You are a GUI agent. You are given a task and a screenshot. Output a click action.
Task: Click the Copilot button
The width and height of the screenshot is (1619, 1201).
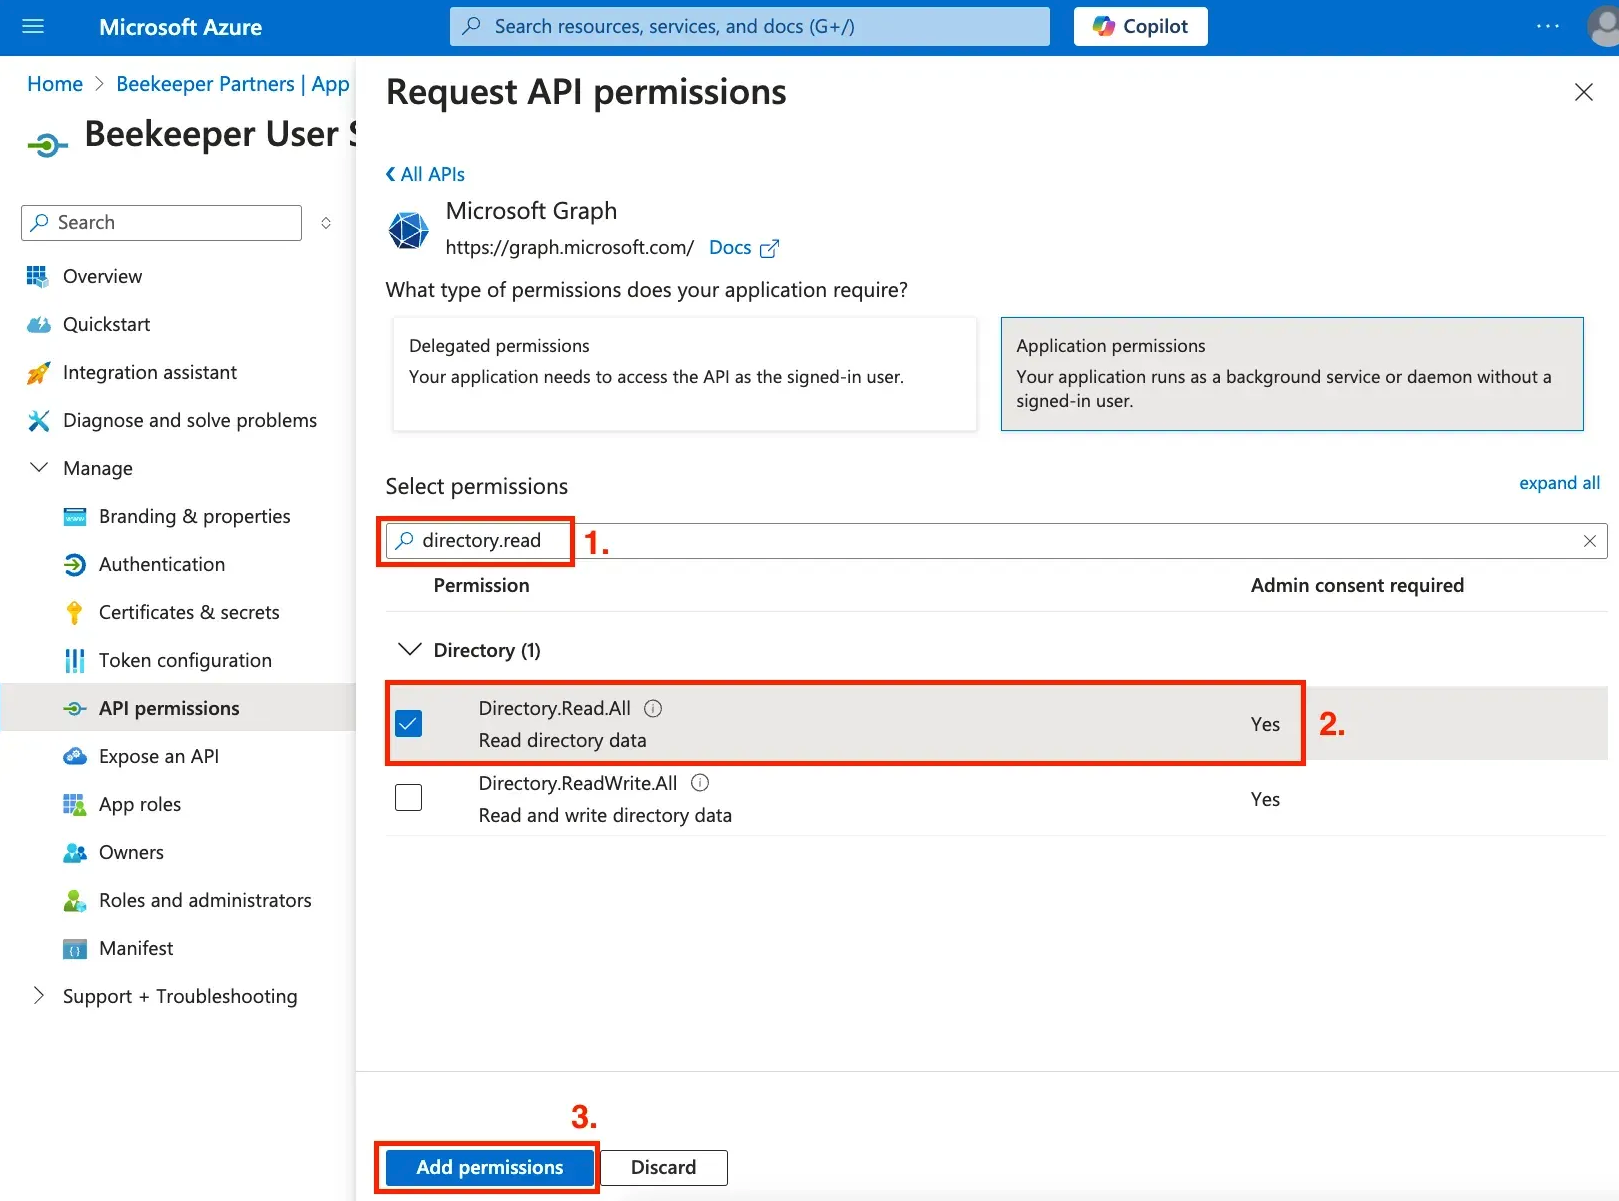tap(1140, 27)
